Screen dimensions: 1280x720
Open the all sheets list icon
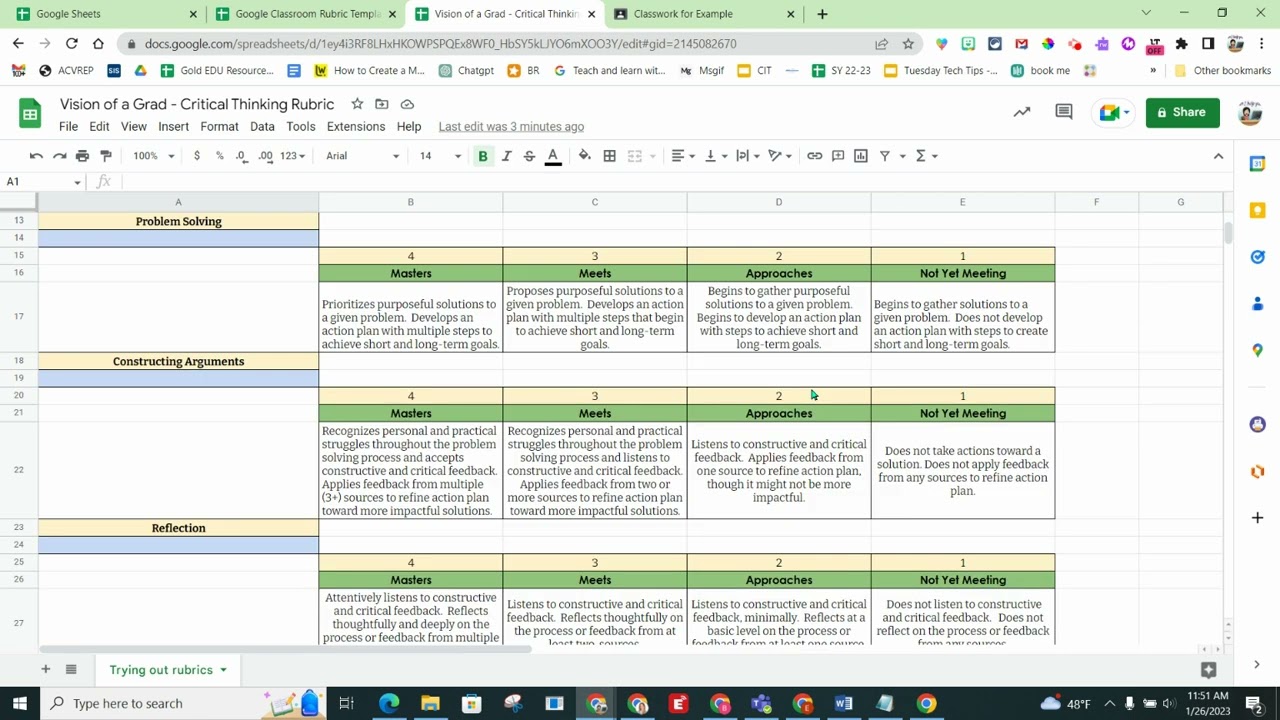click(71, 669)
